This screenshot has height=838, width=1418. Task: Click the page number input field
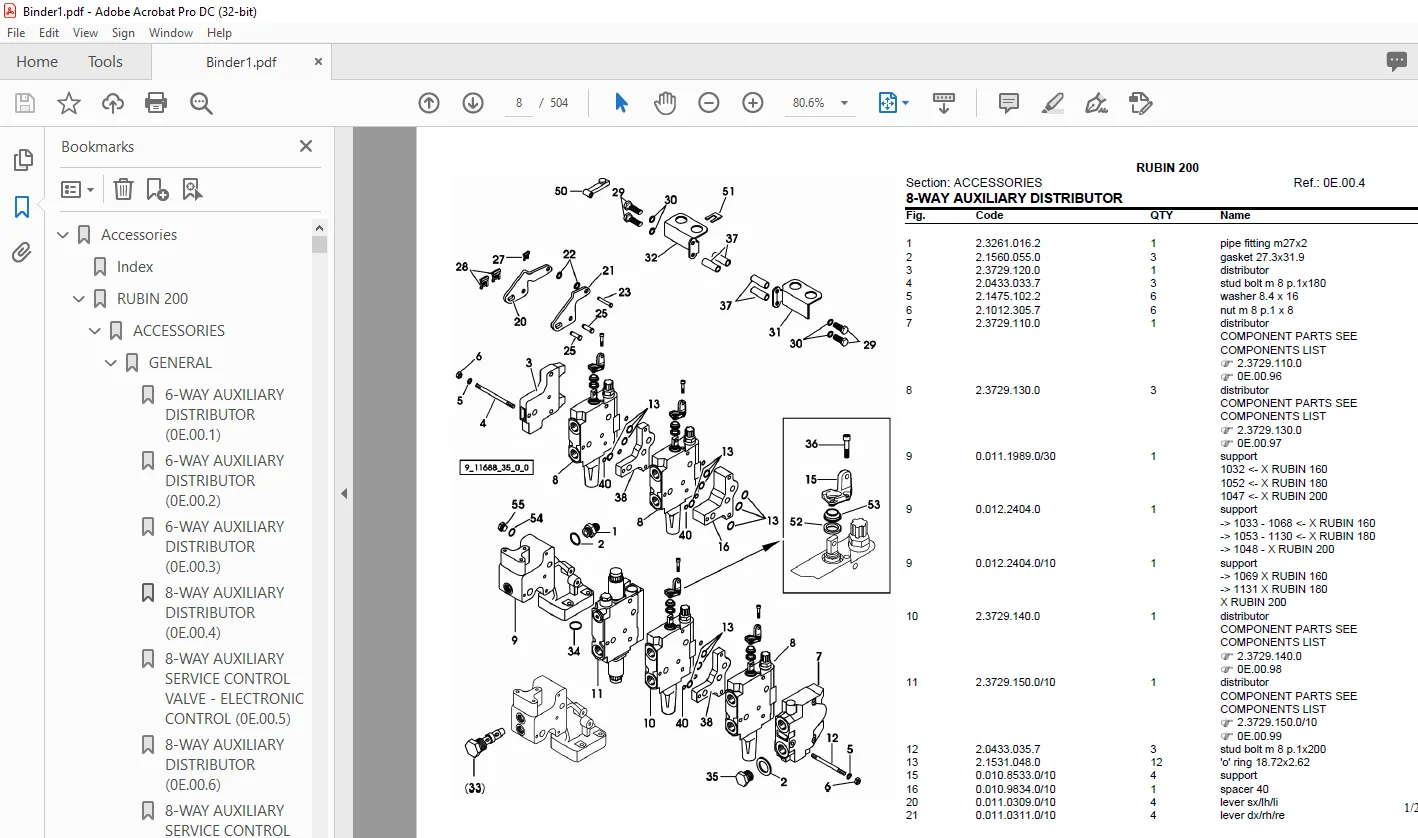click(x=519, y=103)
